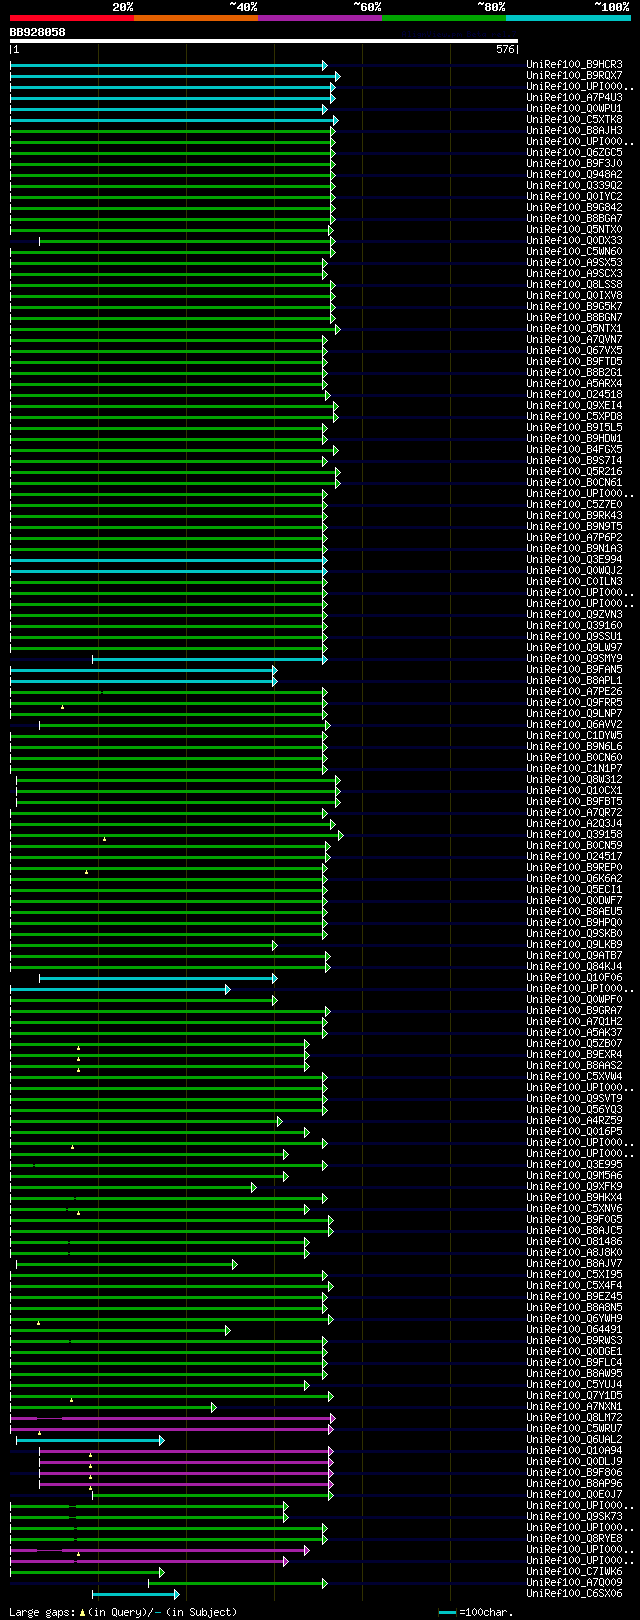Click the 'Large gaps' legend text
Viewport: 640px width, 1620px height.
coord(43,1612)
